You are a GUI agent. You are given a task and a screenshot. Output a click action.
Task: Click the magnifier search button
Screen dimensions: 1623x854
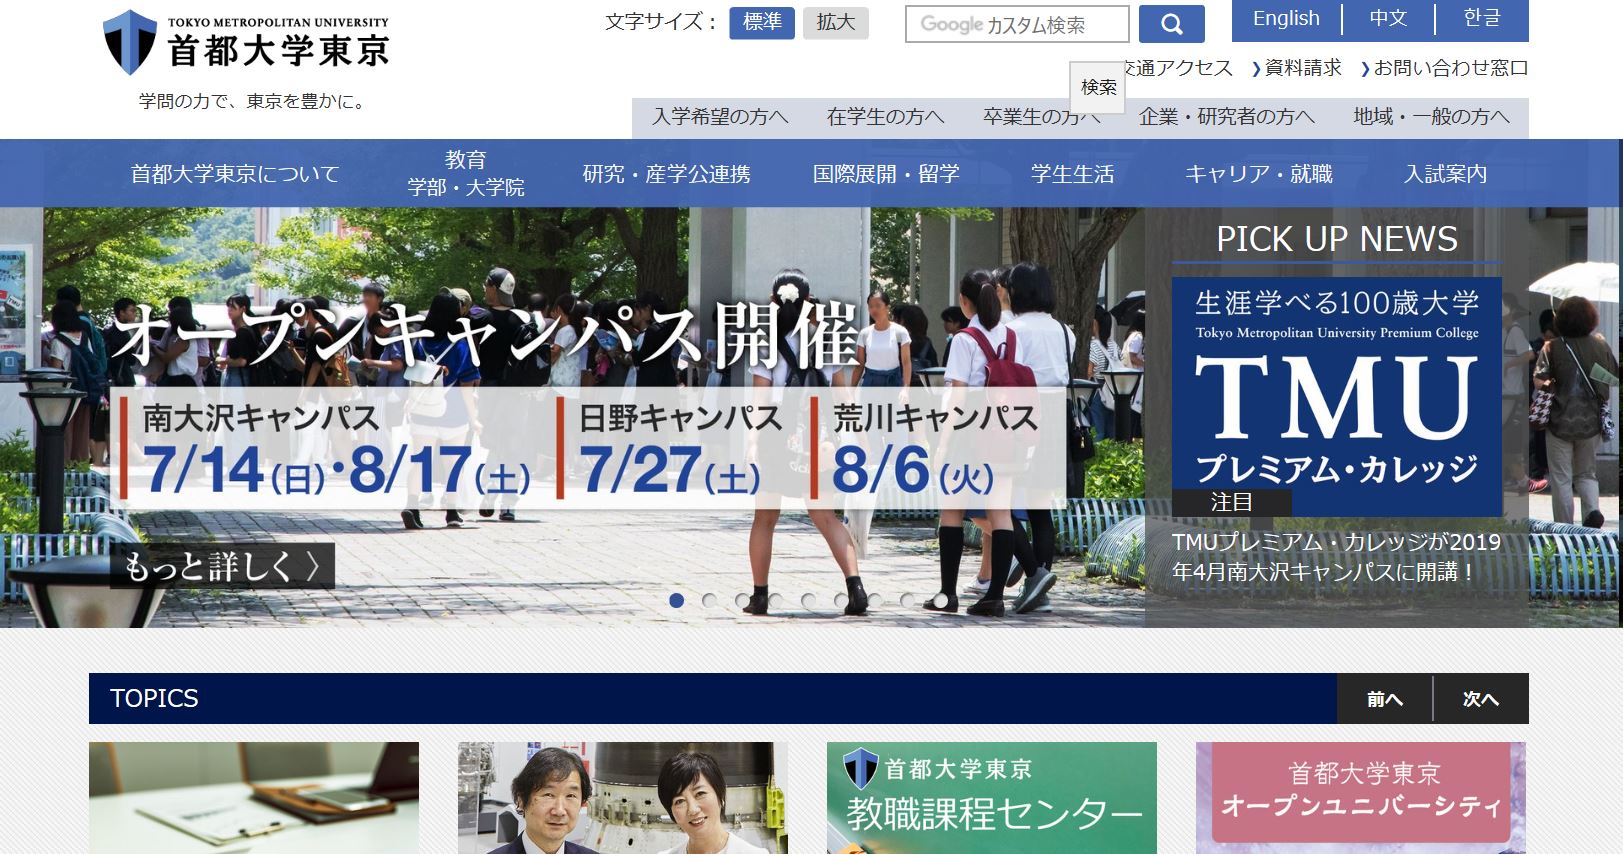(1171, 24)
